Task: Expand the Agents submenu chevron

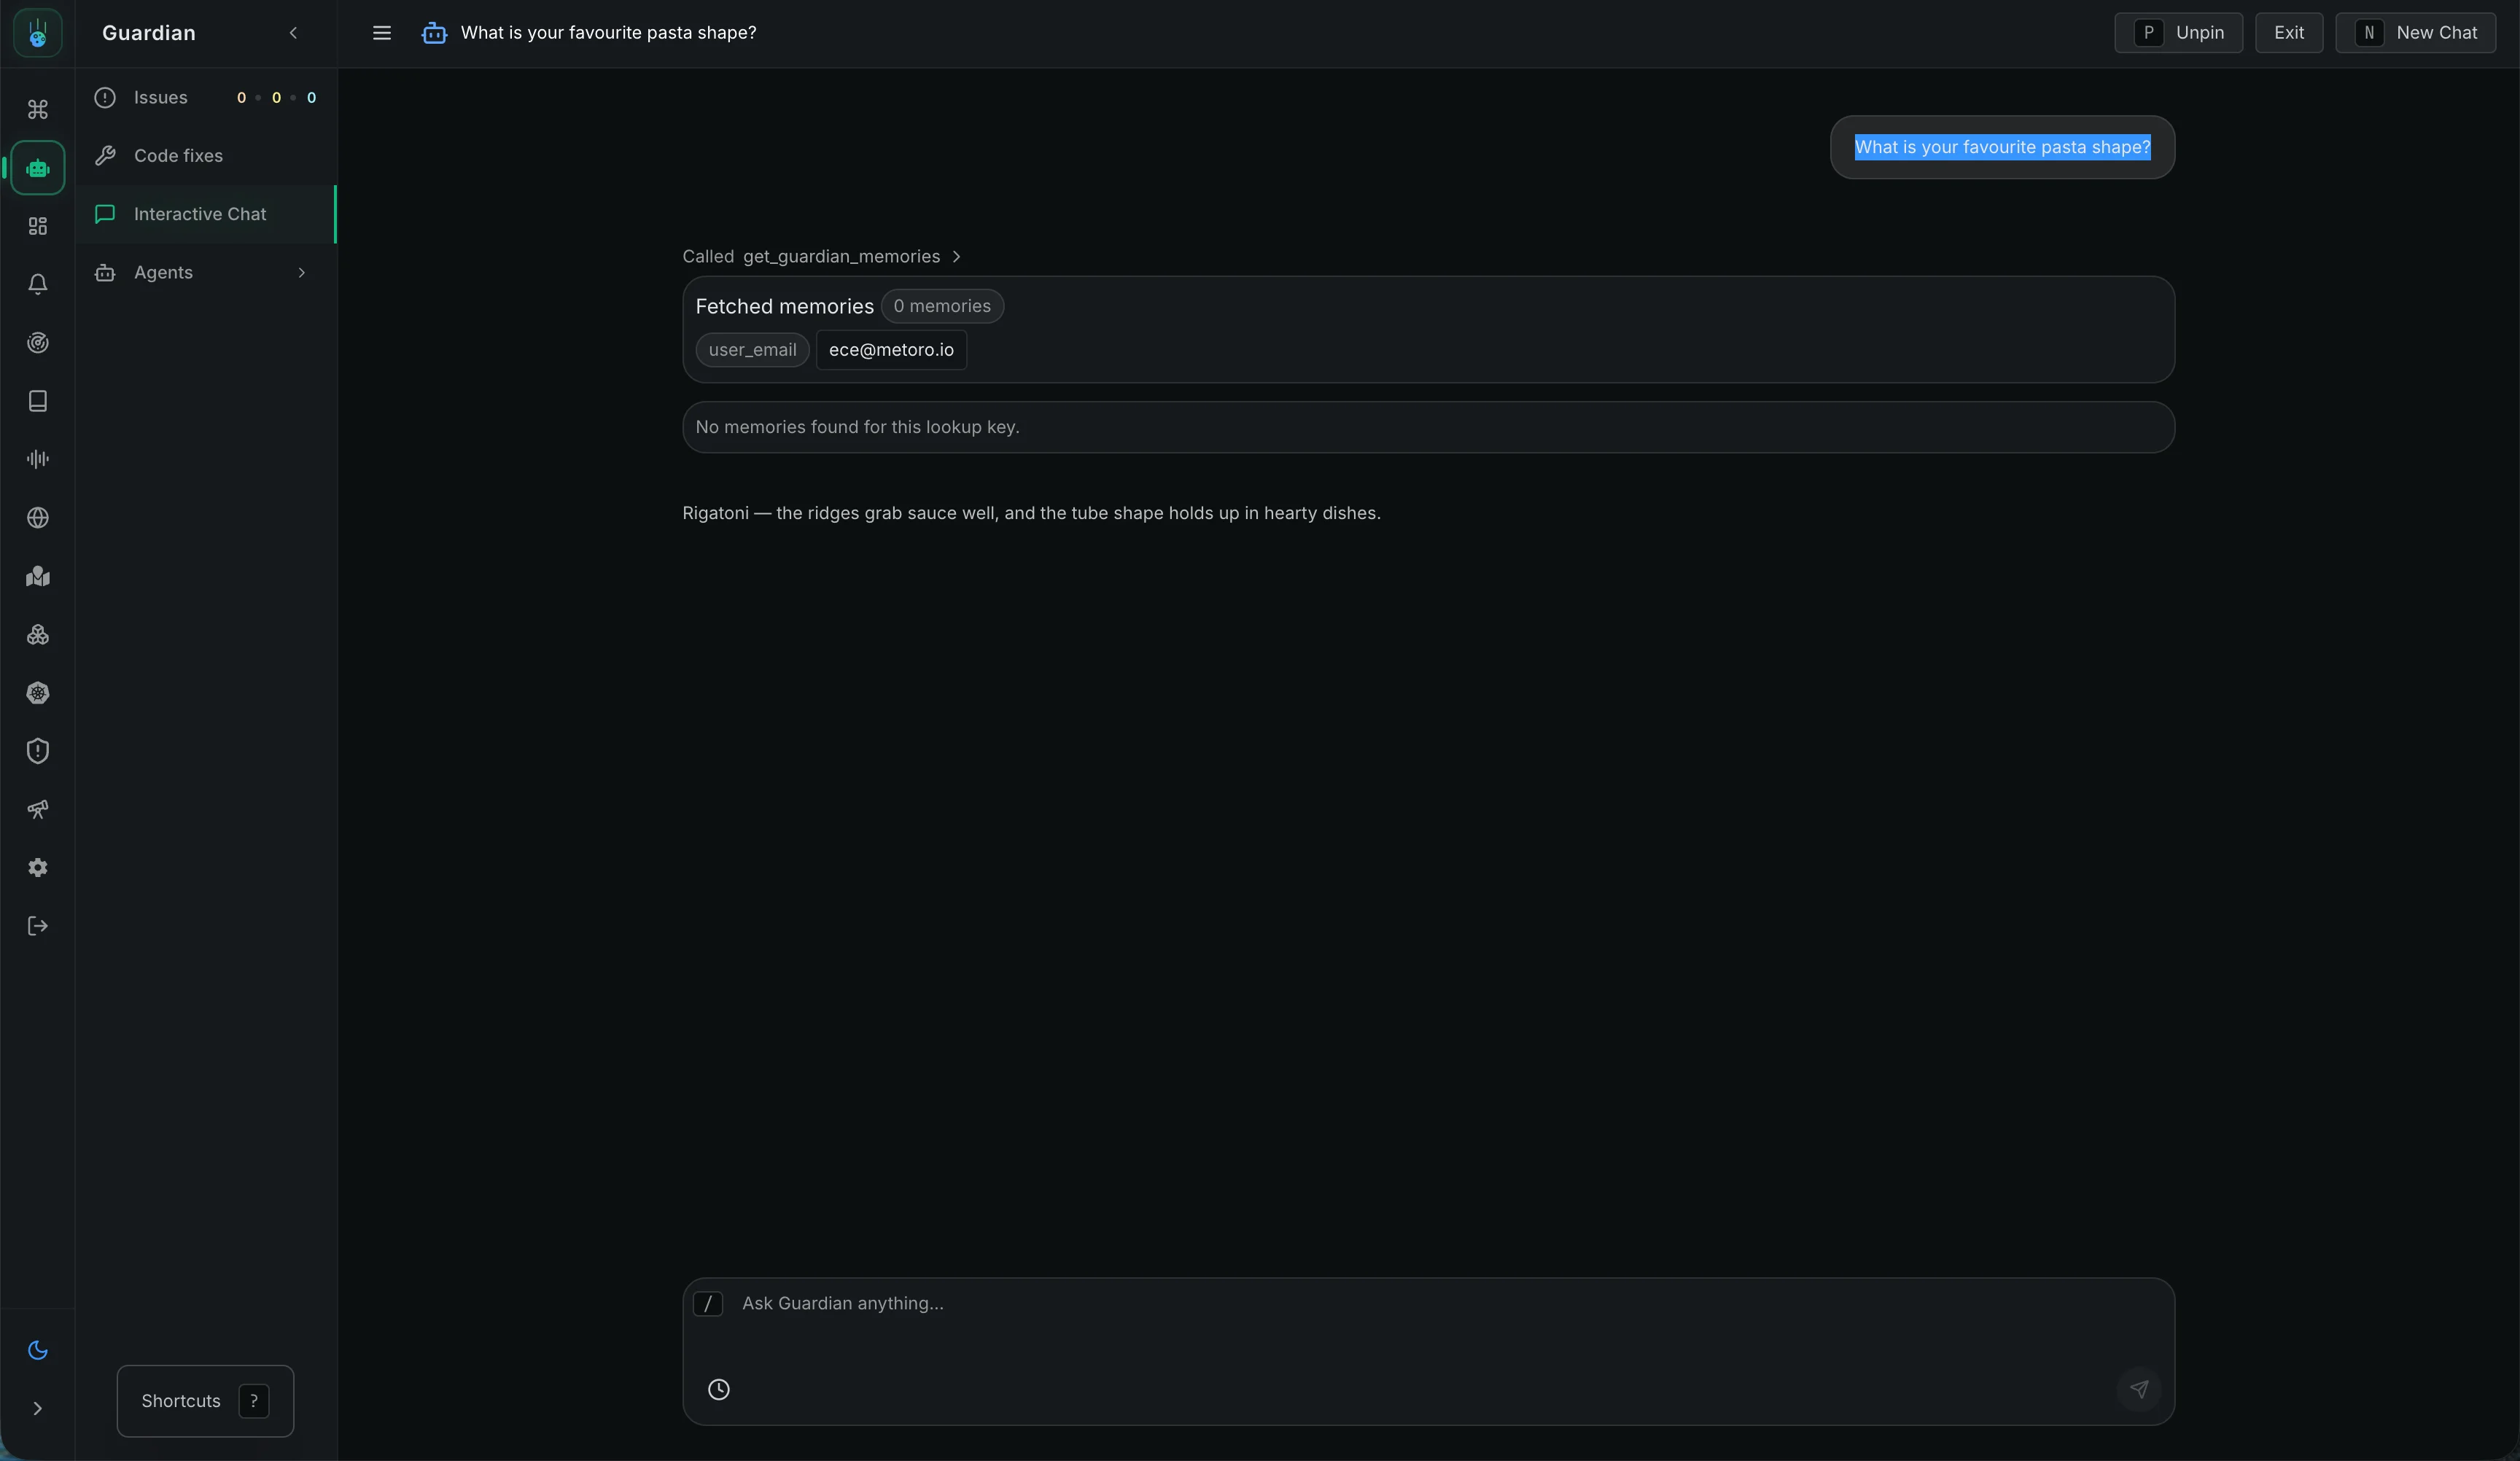Action: tap(301, 273)
